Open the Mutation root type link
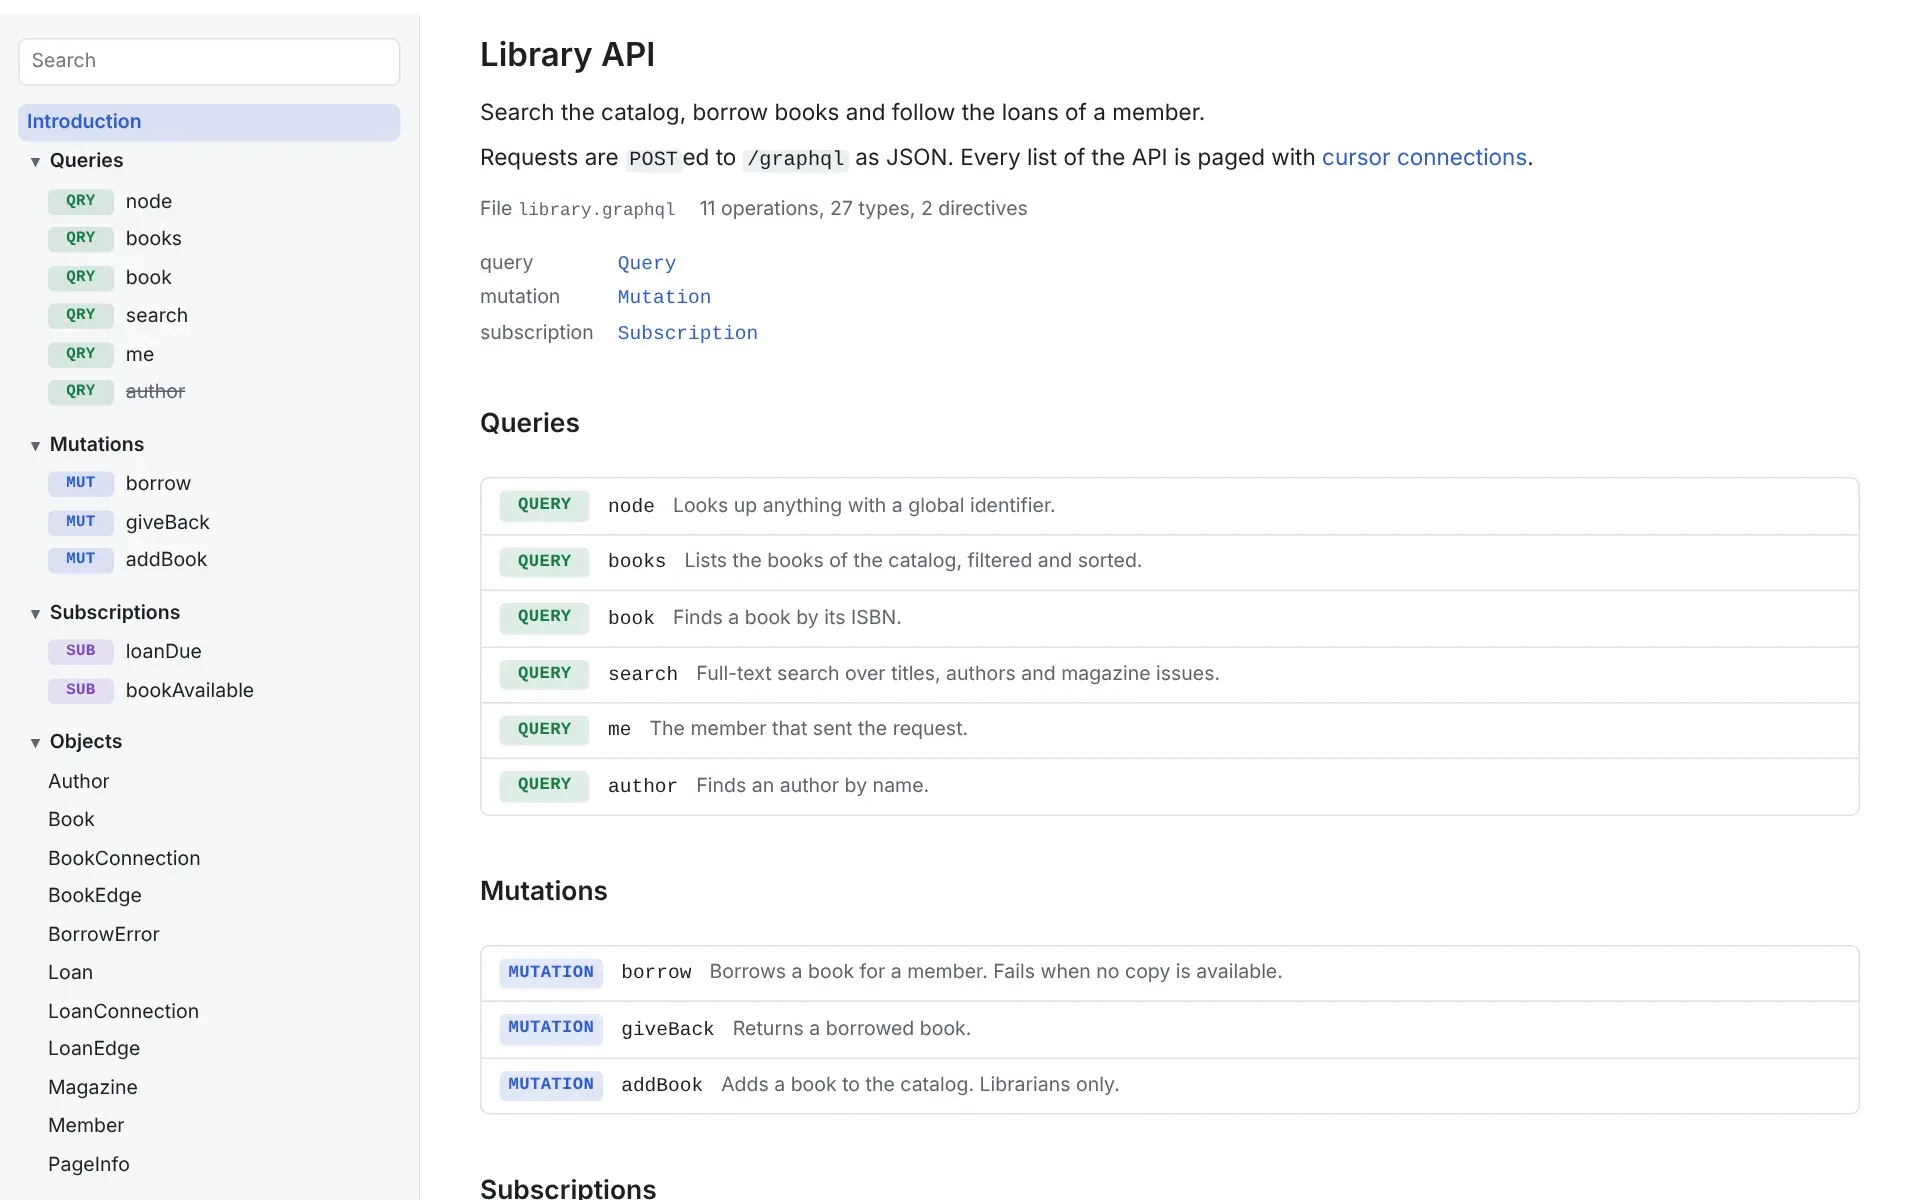The width and height of the screenshot is (1920, 1200). [664, 297]
